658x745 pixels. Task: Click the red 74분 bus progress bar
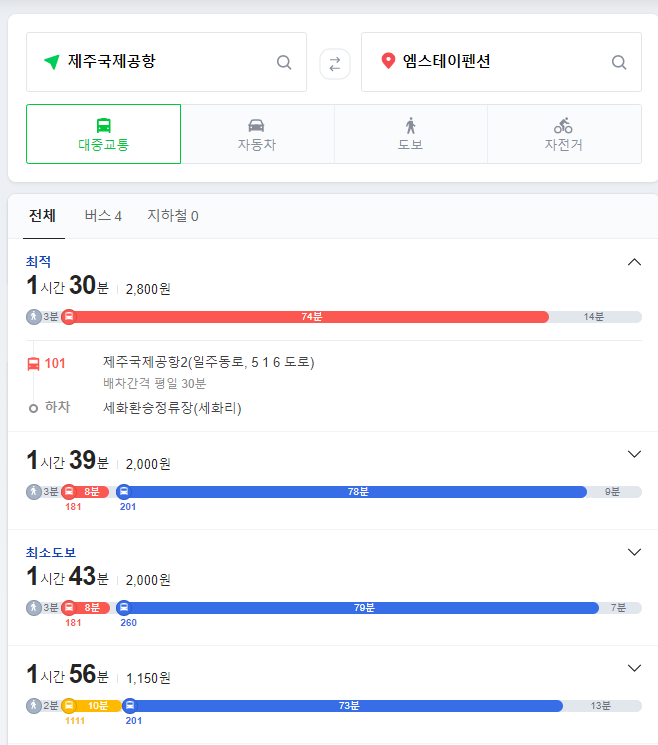click(x=311, y=317)
